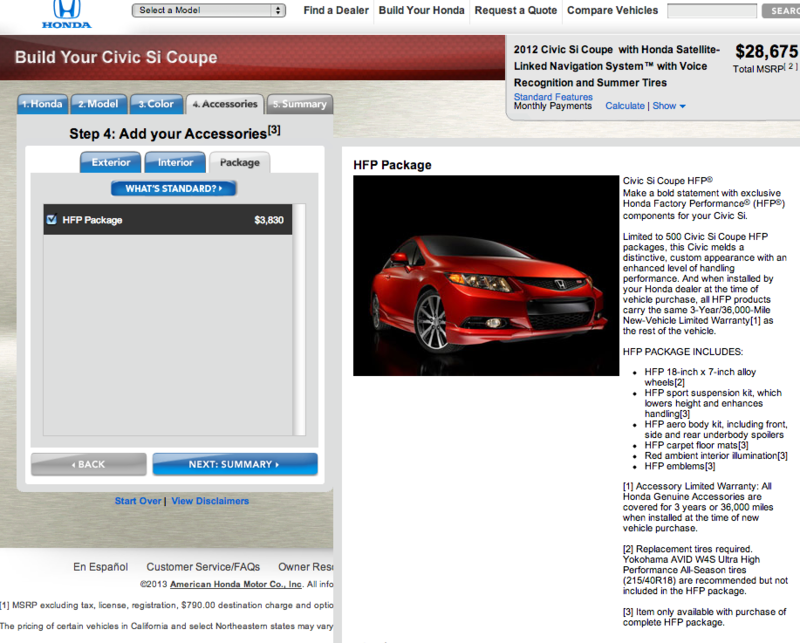Open the Standard Features link
This screenshot has width=800, height=643.
552,97
